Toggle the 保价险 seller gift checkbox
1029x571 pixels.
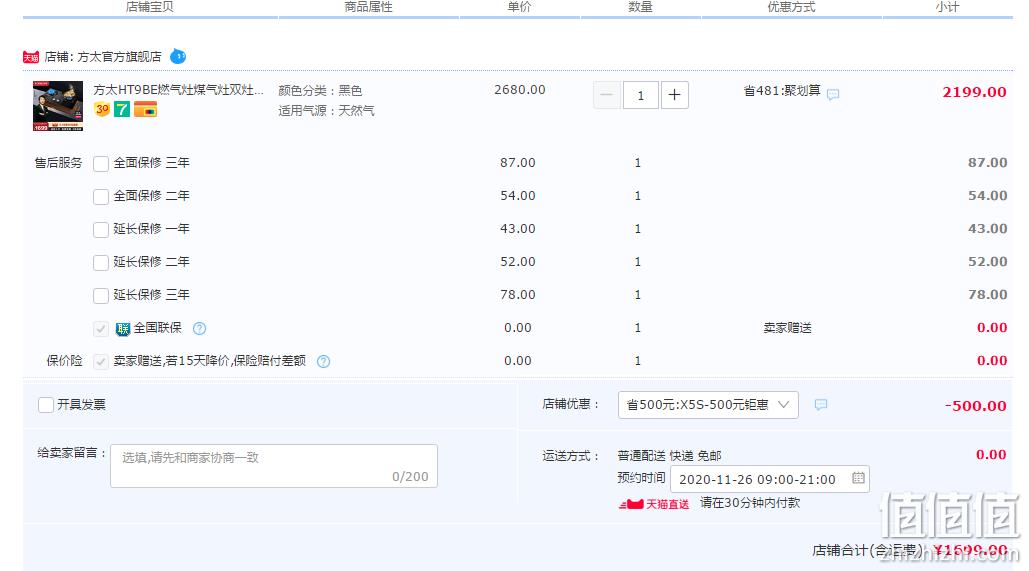pyautogui.click(x=101, y=362)
